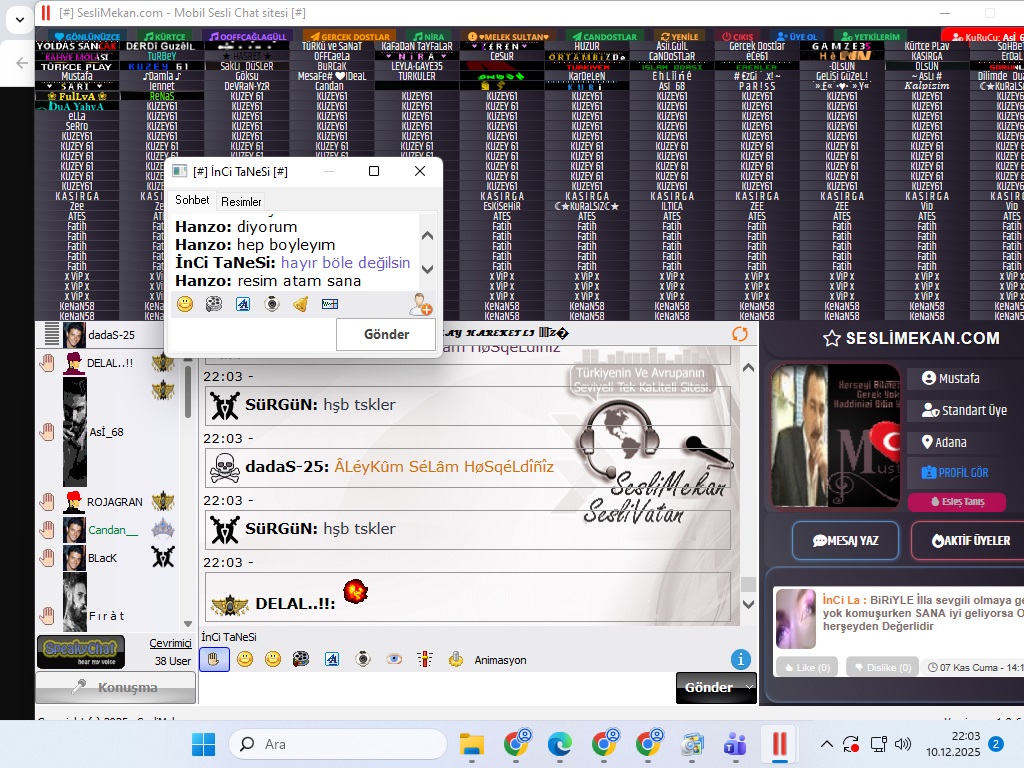Viewport: 1024px width, 768px height.
Task: Click raised hand icon next to ROJAGRAN
Action: [47, 502]
